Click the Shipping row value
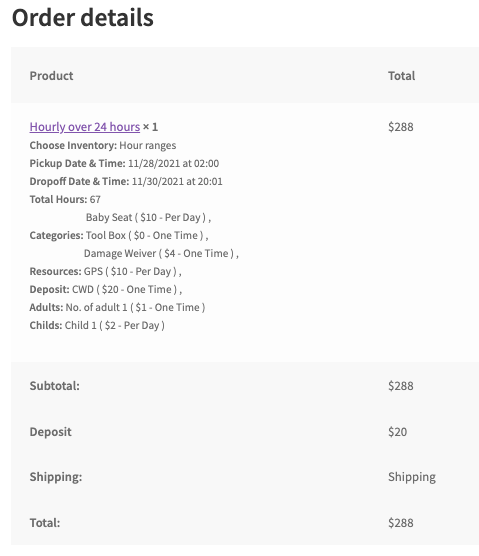 (412, 477)
